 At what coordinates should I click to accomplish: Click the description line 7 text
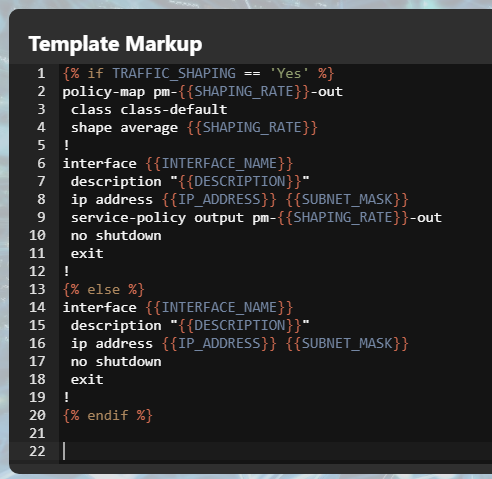(190, 182)
